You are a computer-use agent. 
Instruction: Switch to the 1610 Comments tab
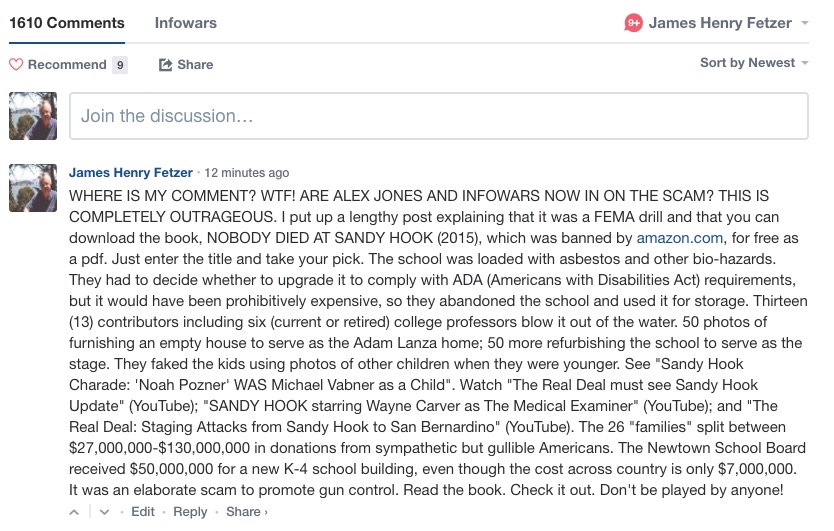(67, 22)
